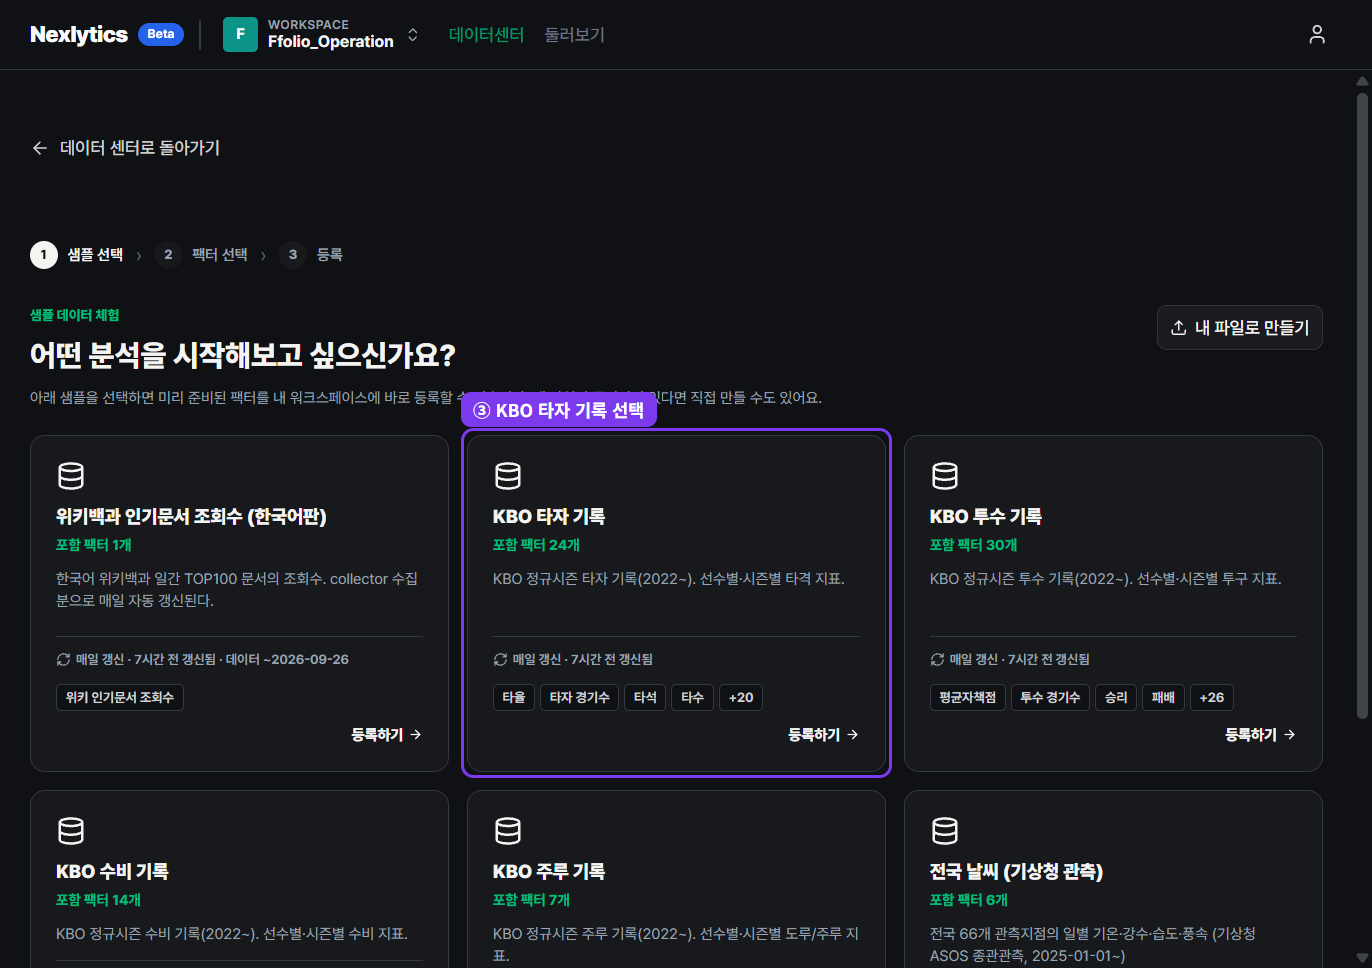Click database icon on 위키백과 인기문서 card

(71, 476)
